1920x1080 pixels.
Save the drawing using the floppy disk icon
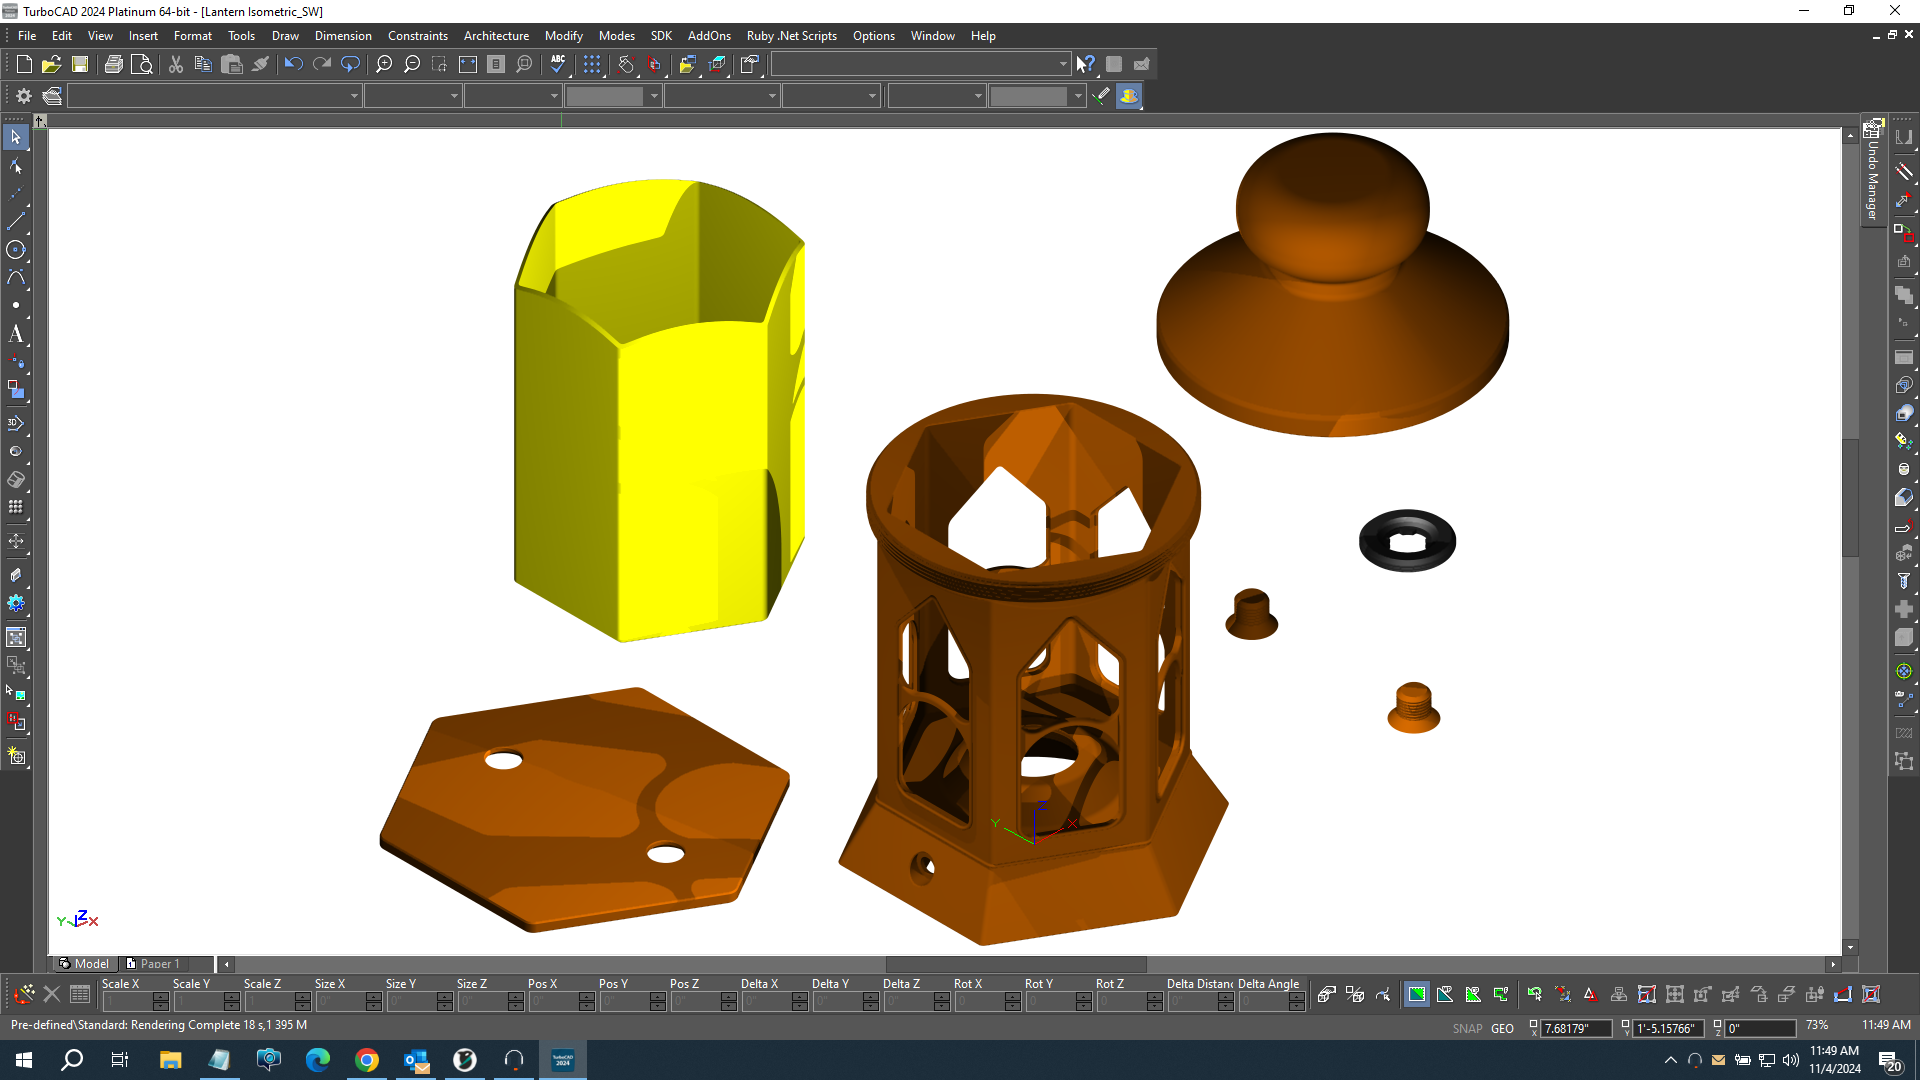80,64
